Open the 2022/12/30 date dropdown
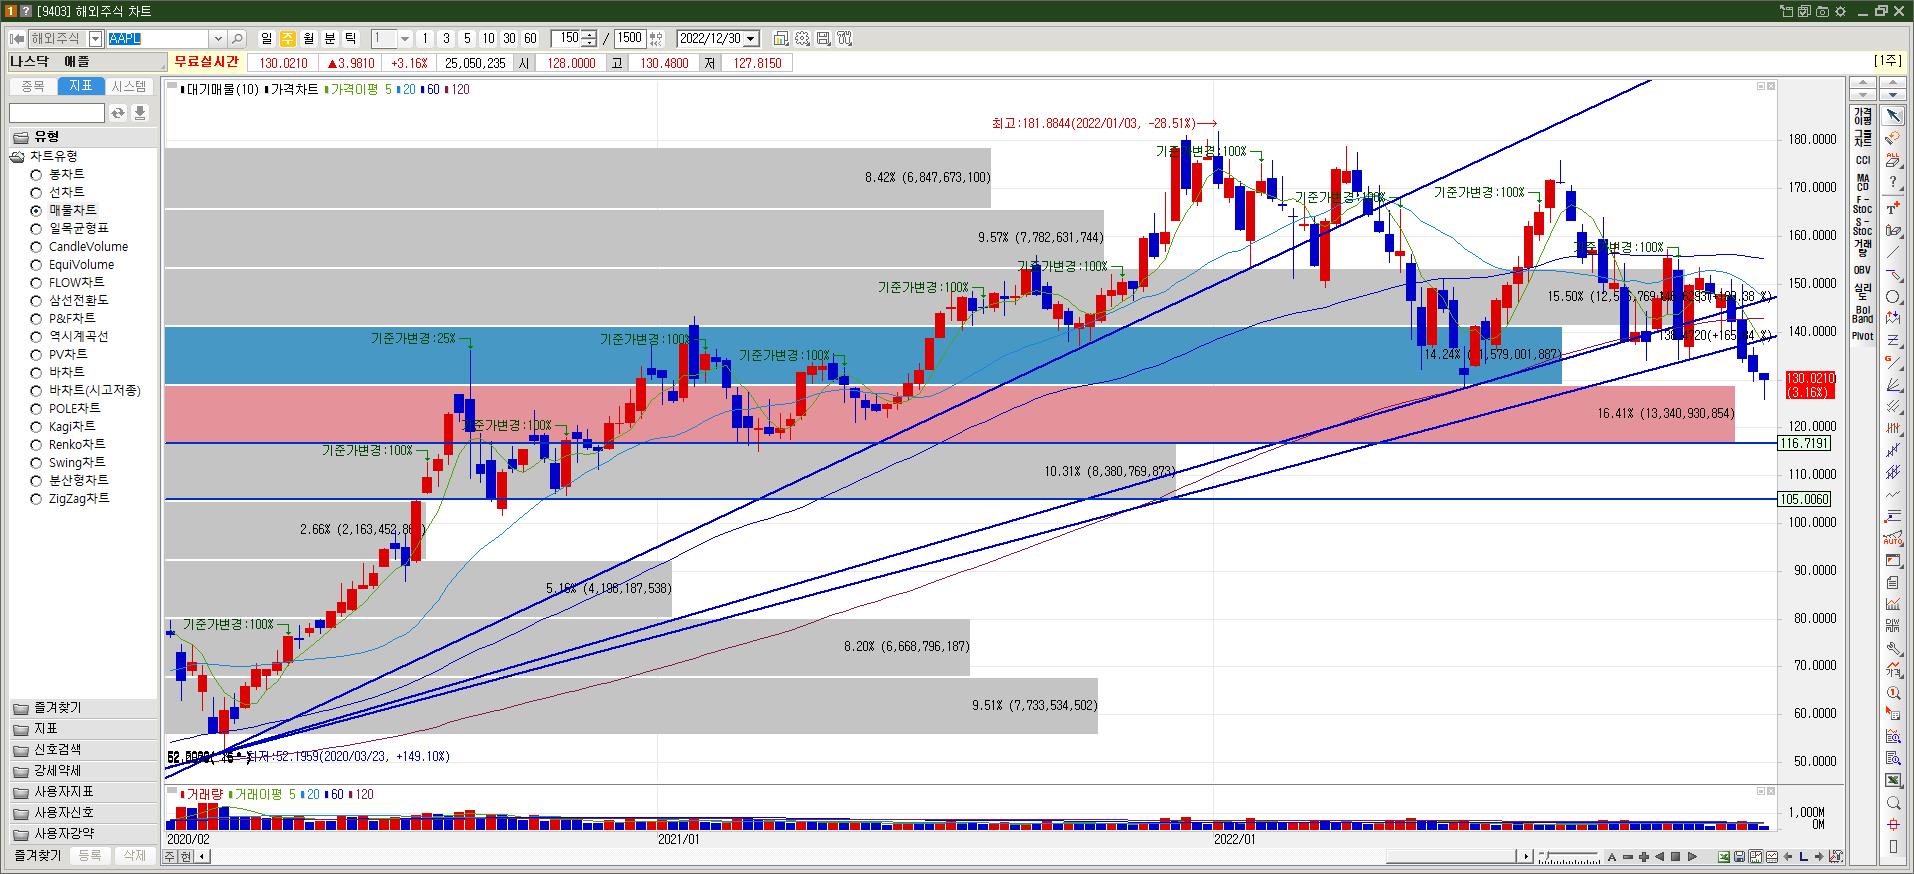This screenshot has width=1914, height=874. point(751,39)
